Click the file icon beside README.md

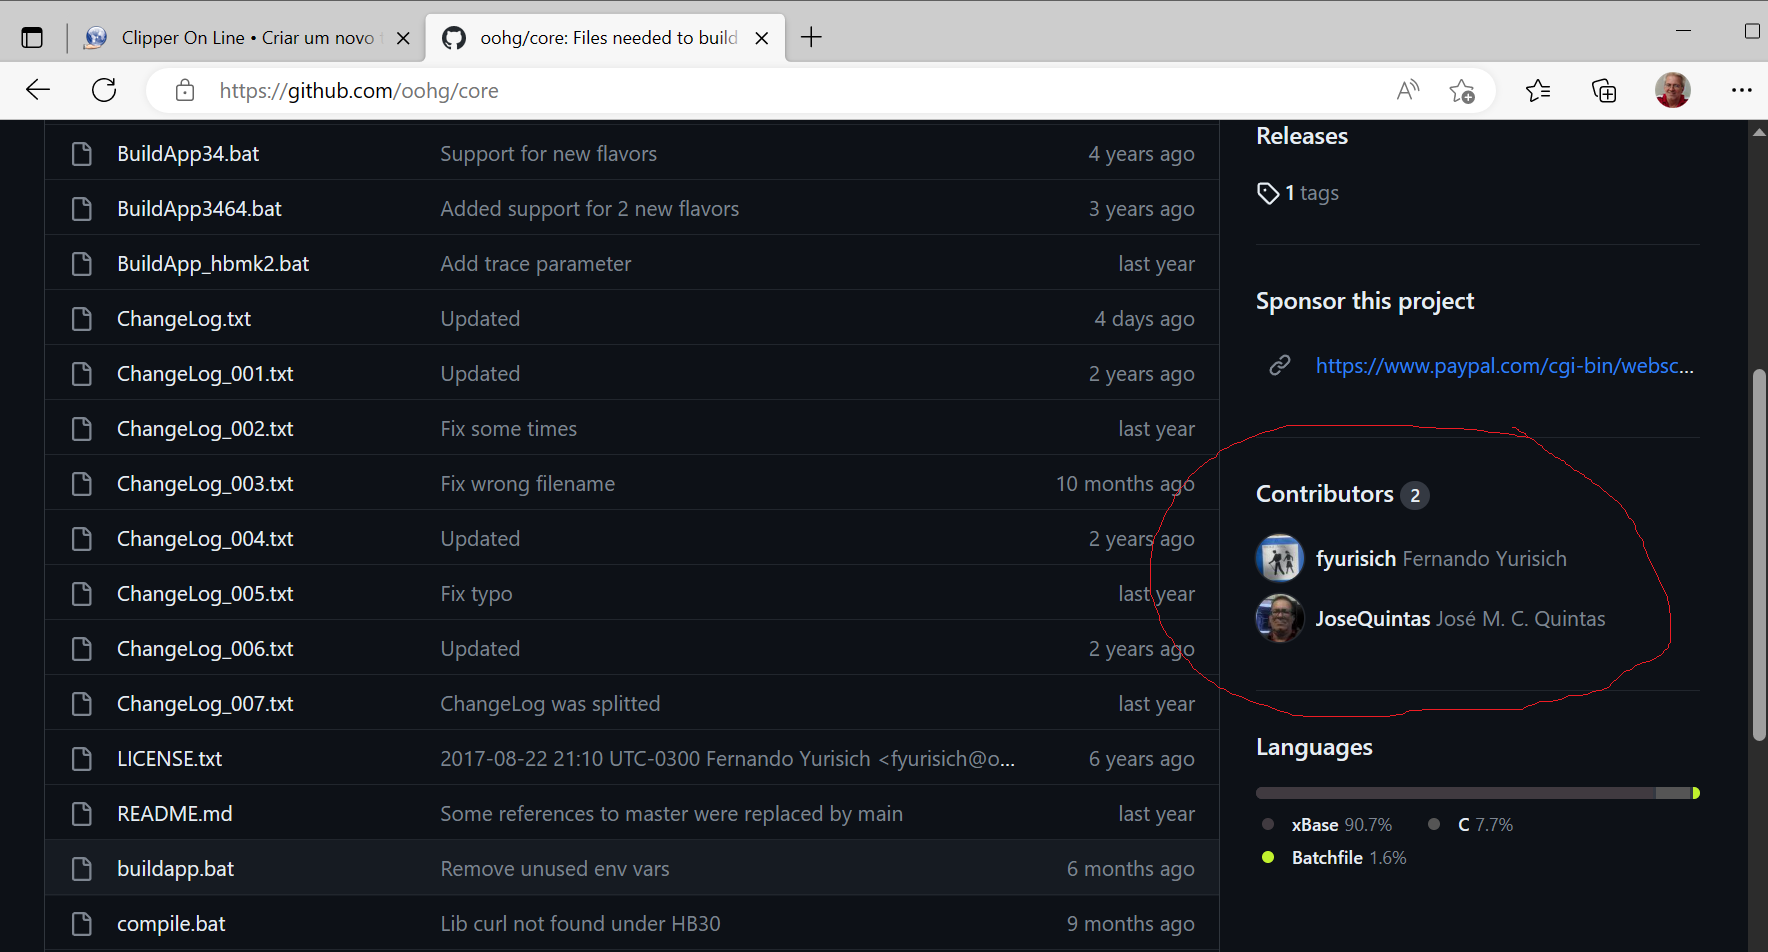click(x=82, y=814)
